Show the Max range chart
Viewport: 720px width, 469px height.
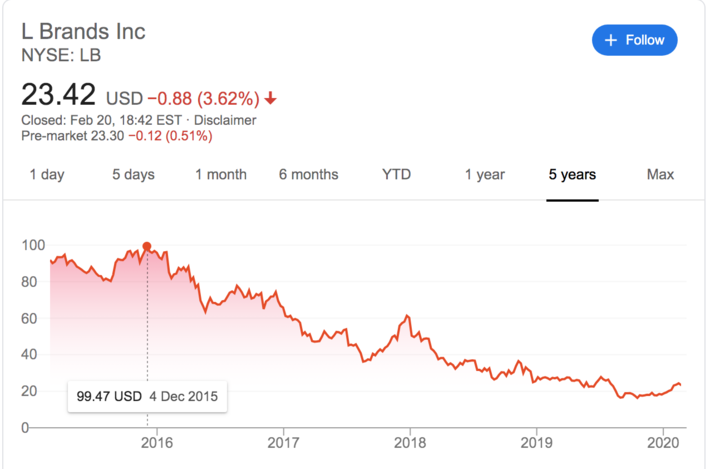tap(660, 175)
